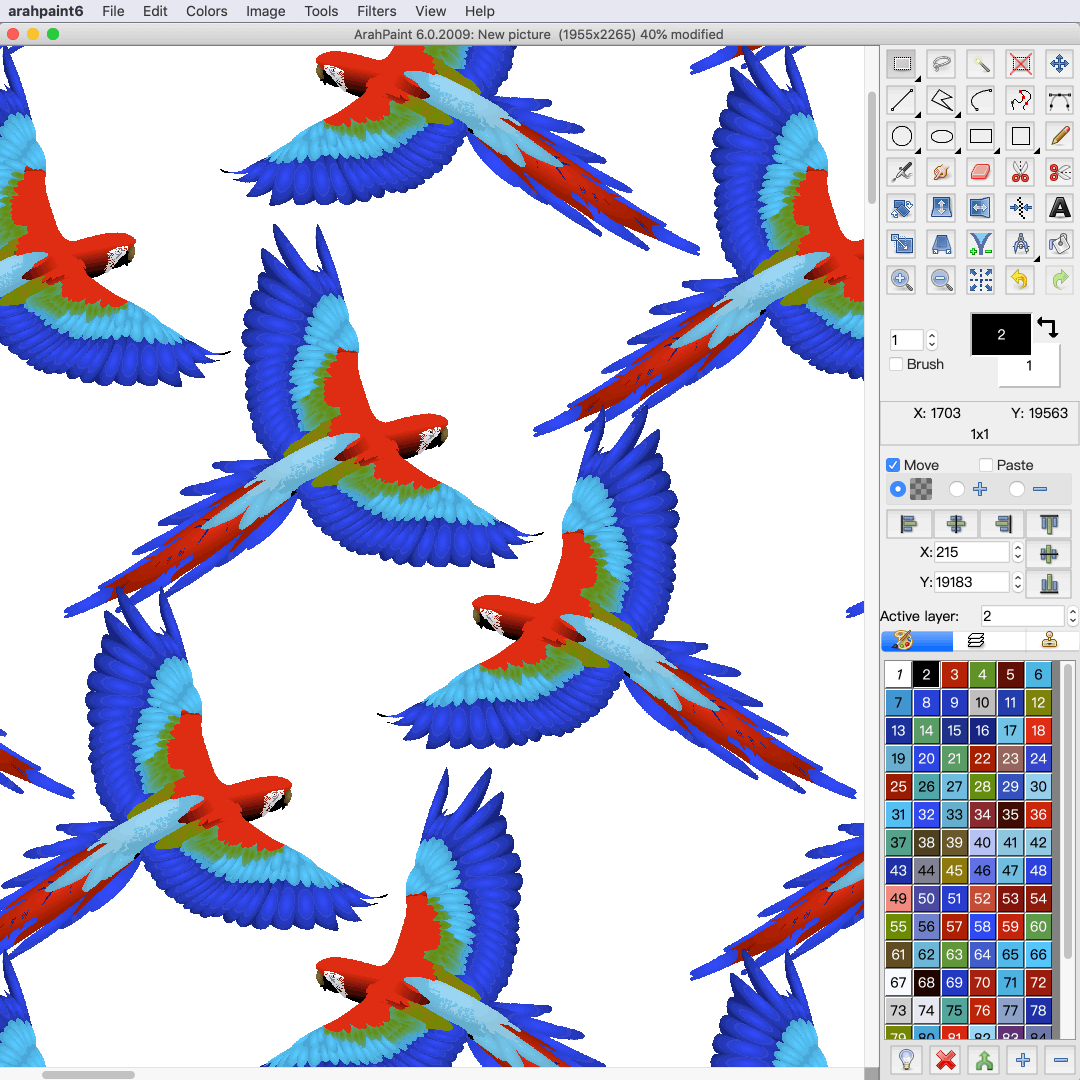Click the vertical flip icon

pos(942,207)
